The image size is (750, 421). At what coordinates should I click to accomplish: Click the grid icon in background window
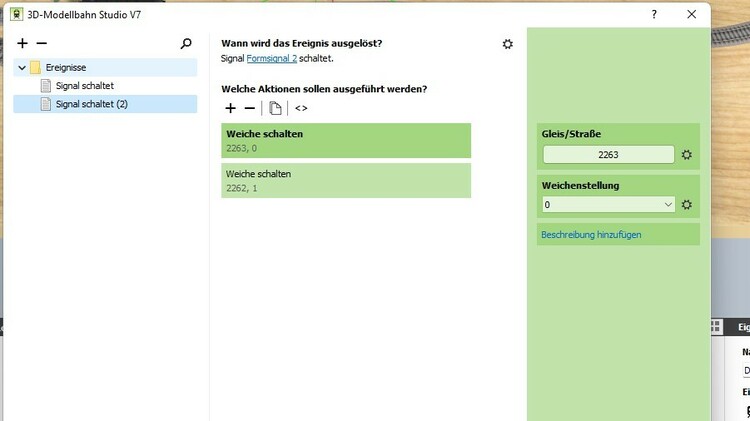point(716,326)
